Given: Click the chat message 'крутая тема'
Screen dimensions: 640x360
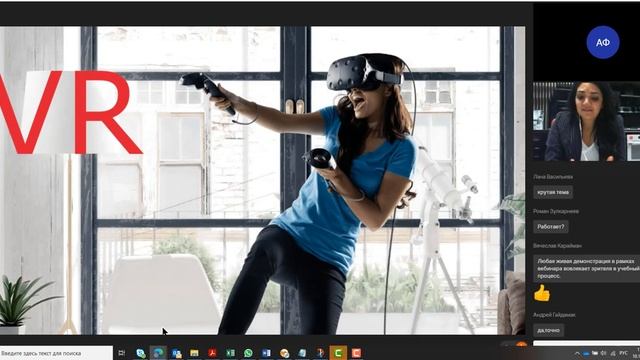Looking at the screenshot, I should pos(553,192).
